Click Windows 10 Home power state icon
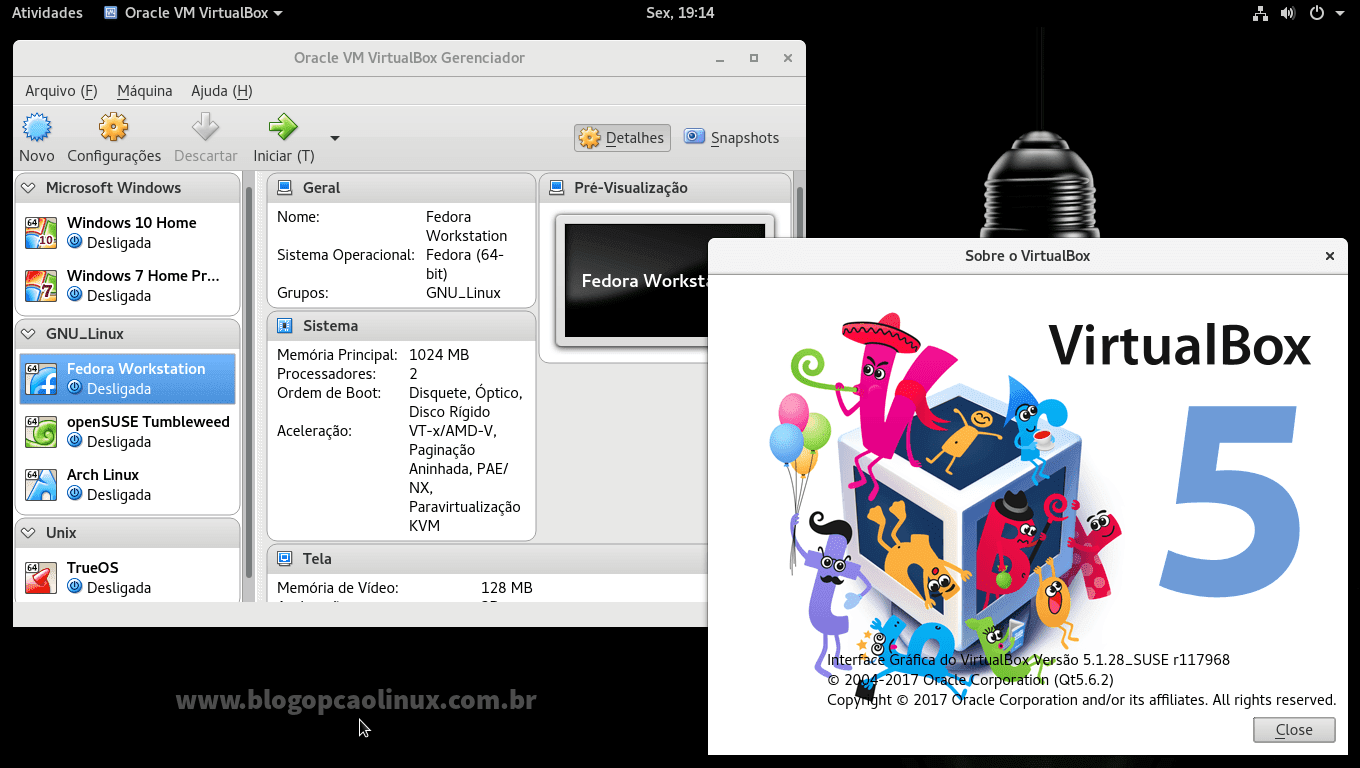This screenshot has height=768, width=1360. (75, 242)
